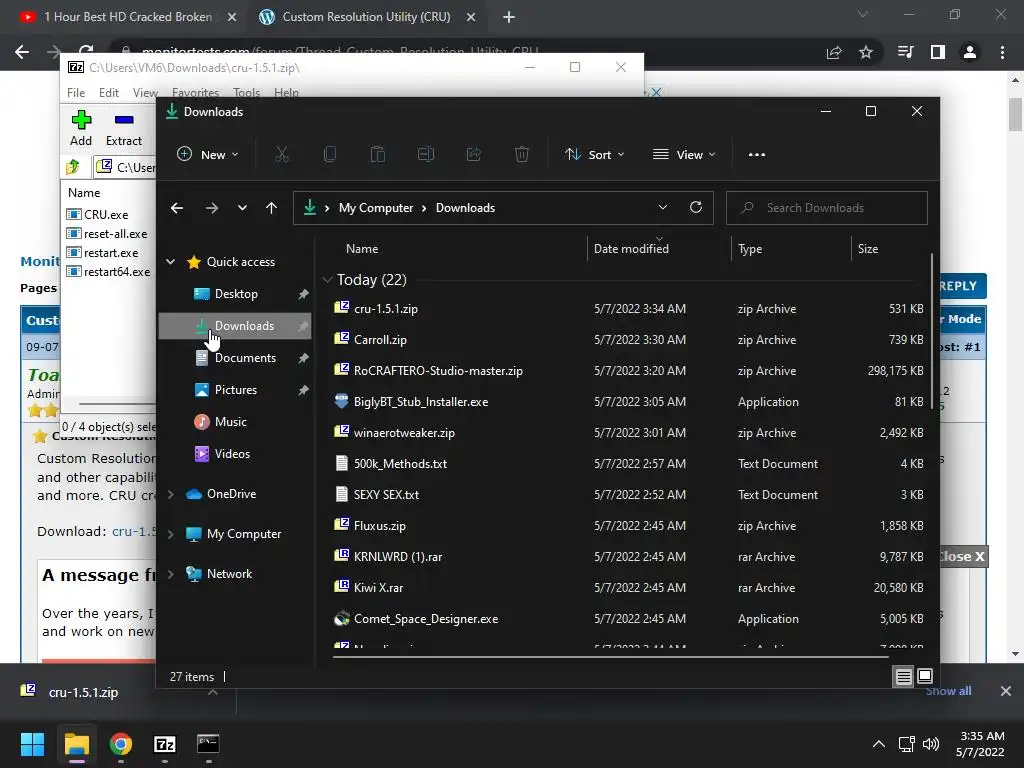Click the Rename icon in Explorer toolbar
The width and height of the screenshot is (1024, 768).
(x=426, y=155)
